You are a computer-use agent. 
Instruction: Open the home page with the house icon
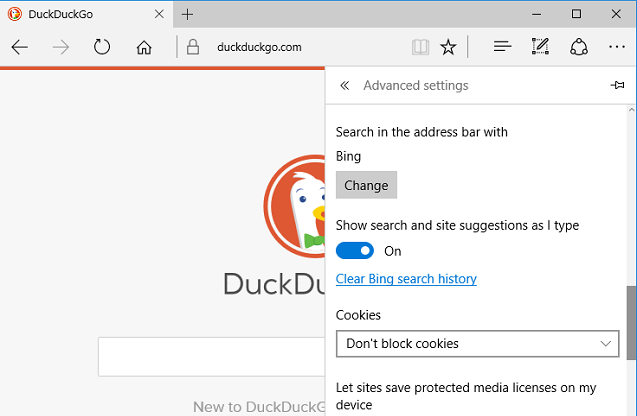pyautogui.click(x=144, y=48)
